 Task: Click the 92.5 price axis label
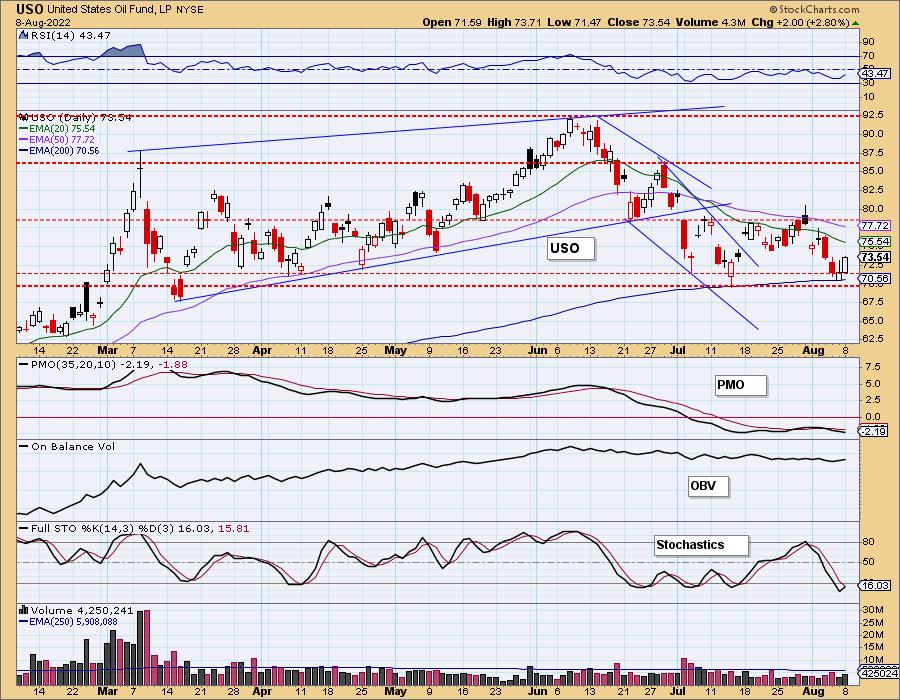(872, 115)
